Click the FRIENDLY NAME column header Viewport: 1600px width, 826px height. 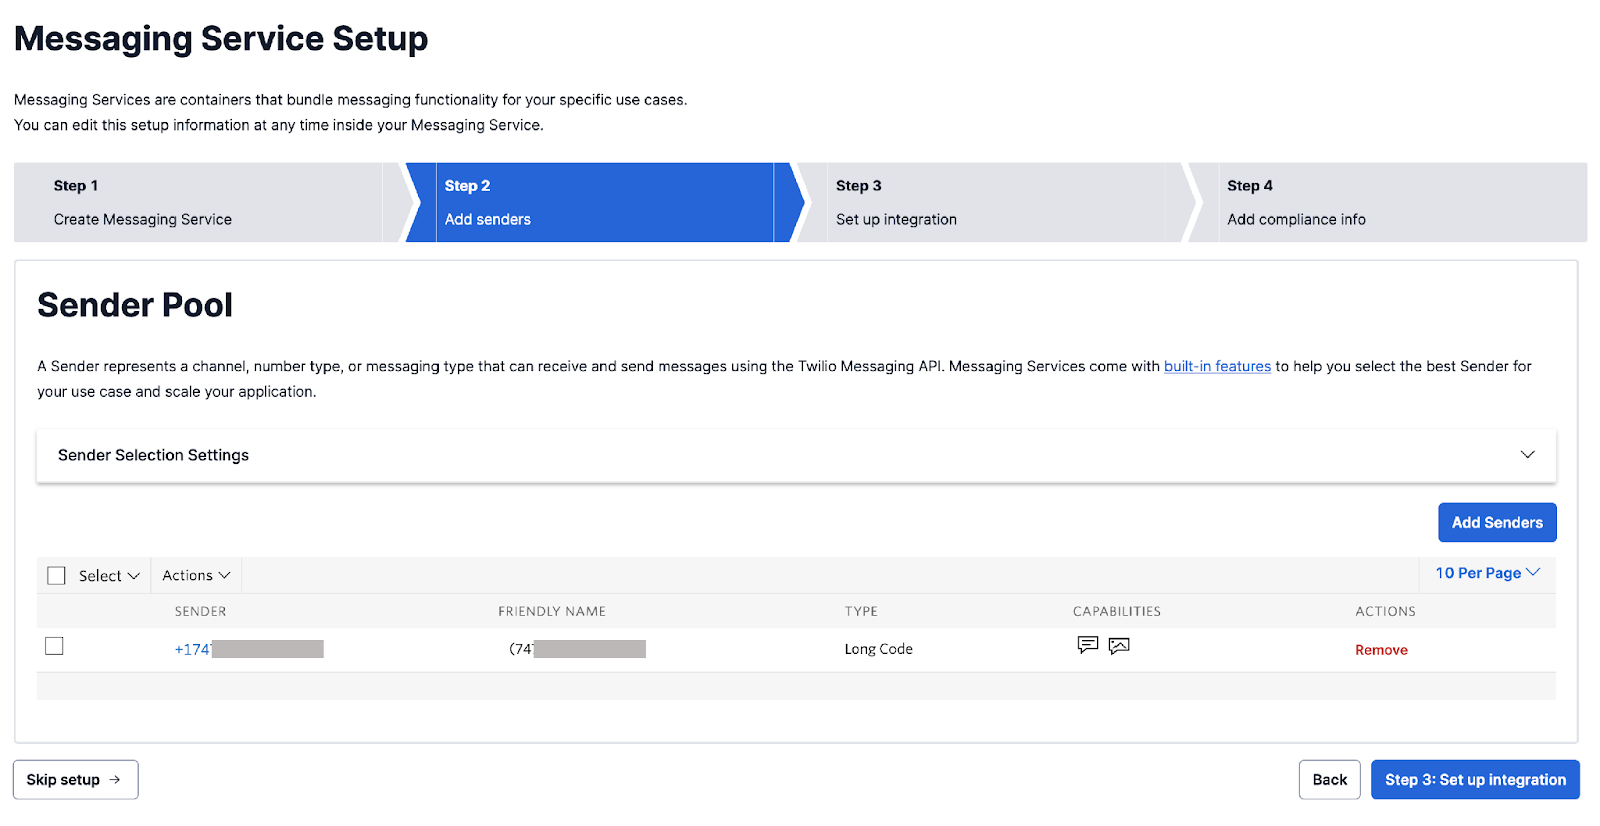pyautogui.click(x=552, y=611)
